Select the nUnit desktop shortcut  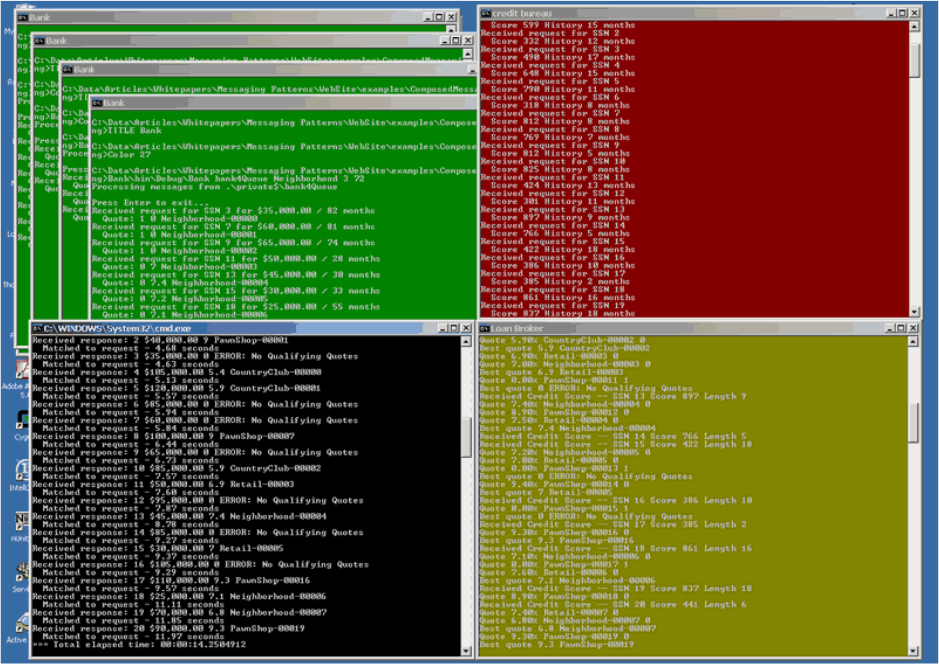coord(20,525)
